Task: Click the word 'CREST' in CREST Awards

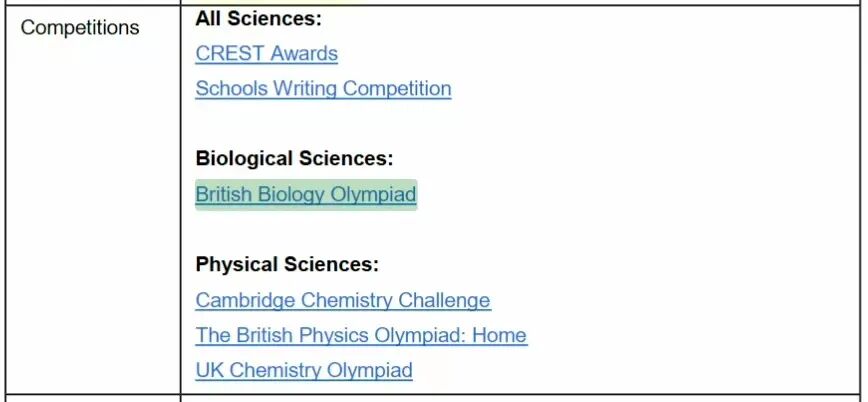Action: pyautogui.click(x=230, y=54)
